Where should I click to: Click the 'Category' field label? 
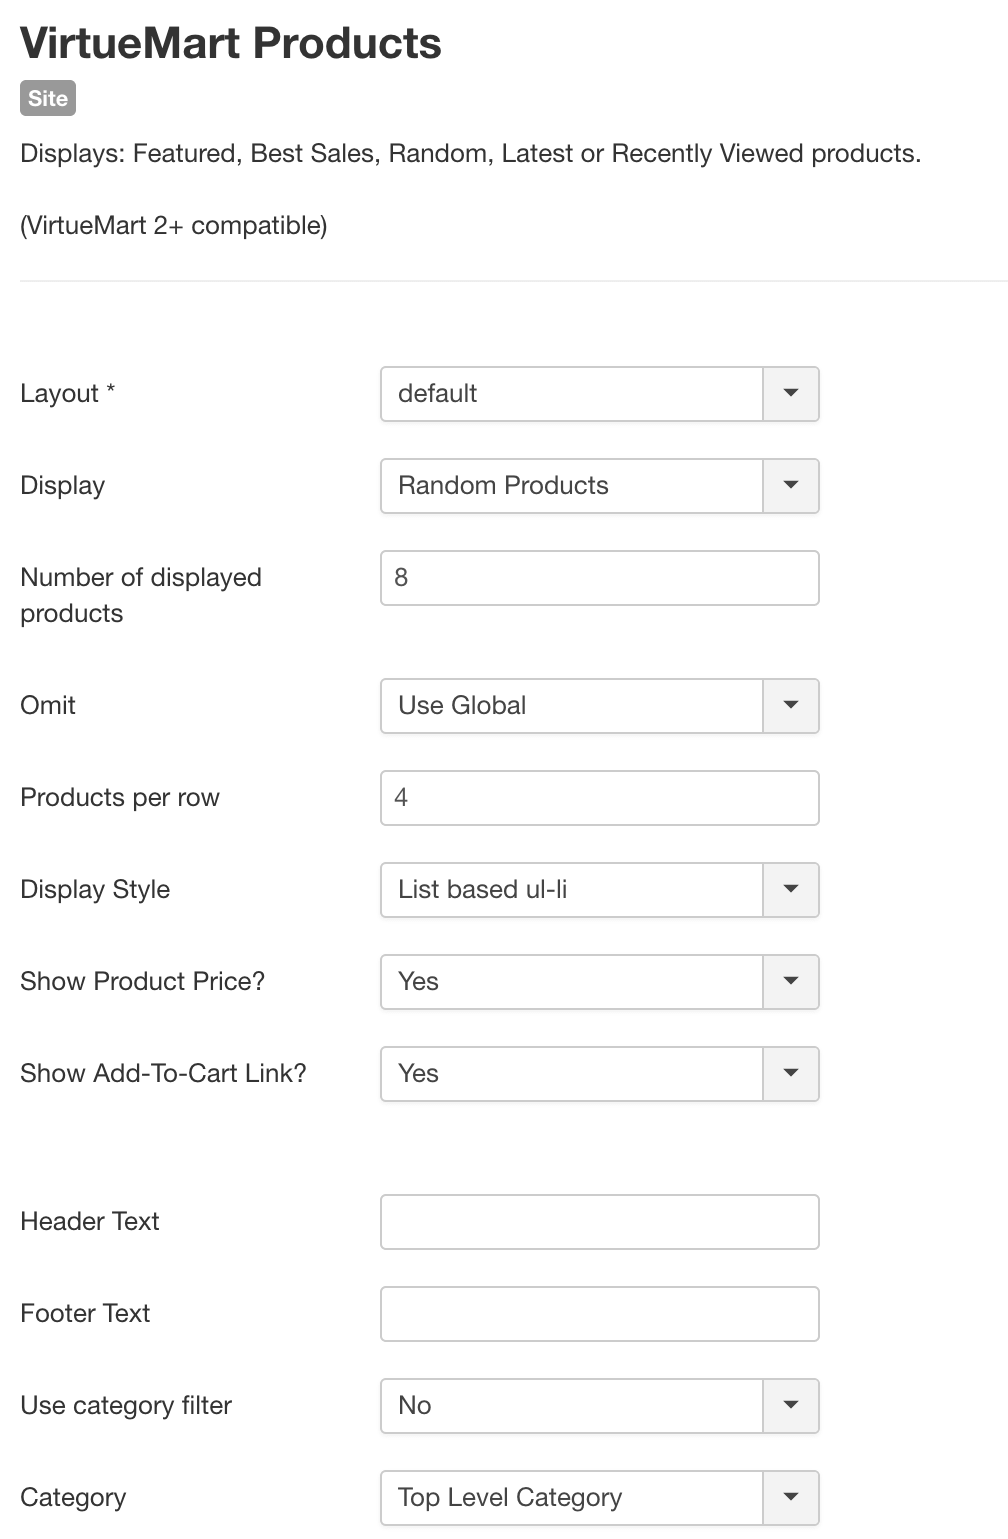(x=73, y=1498)
